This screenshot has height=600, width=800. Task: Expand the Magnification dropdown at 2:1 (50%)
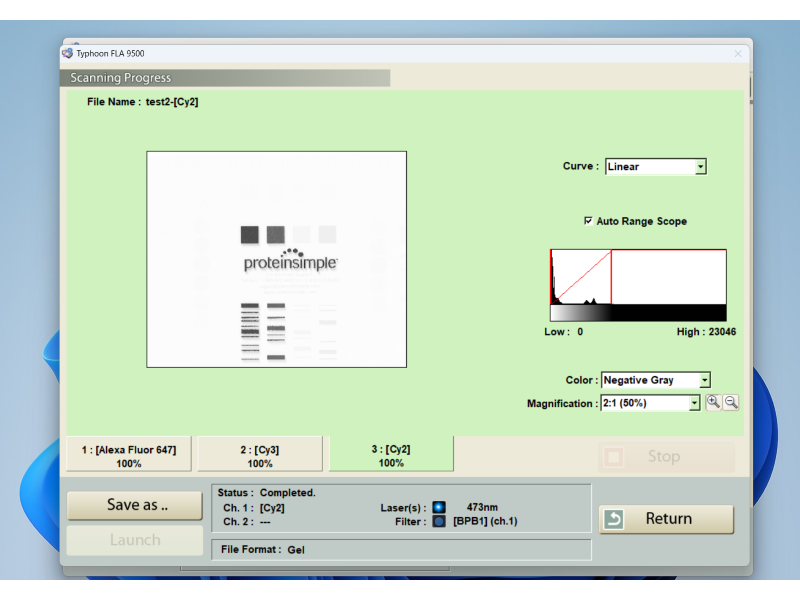(x=650, y=403)
